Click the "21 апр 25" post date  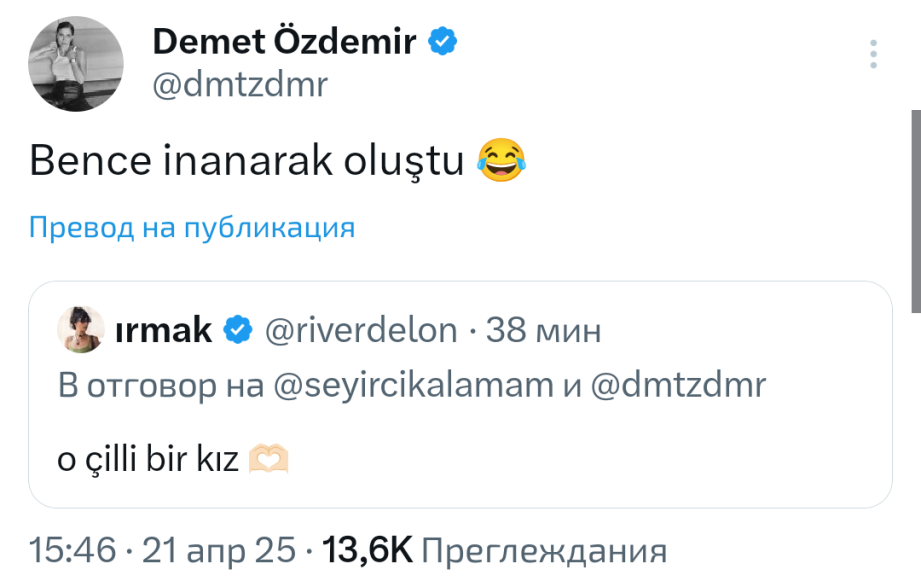[x=219, y=550]
